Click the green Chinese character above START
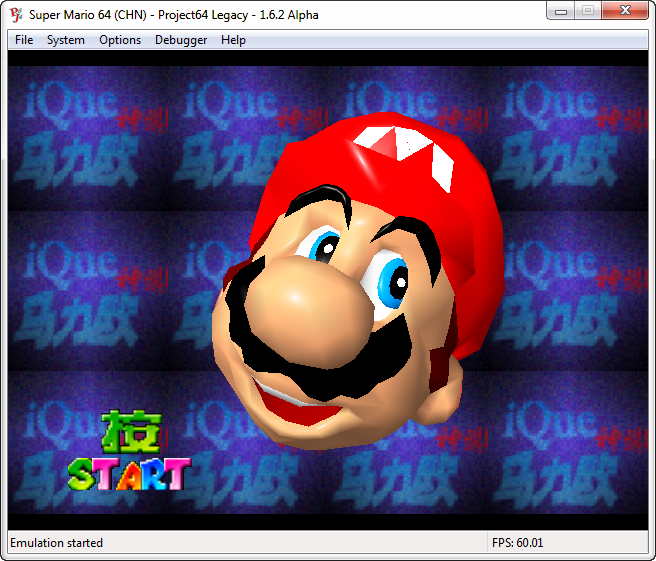This screenshot has height=561, width=656. click(x=131, y=432)
